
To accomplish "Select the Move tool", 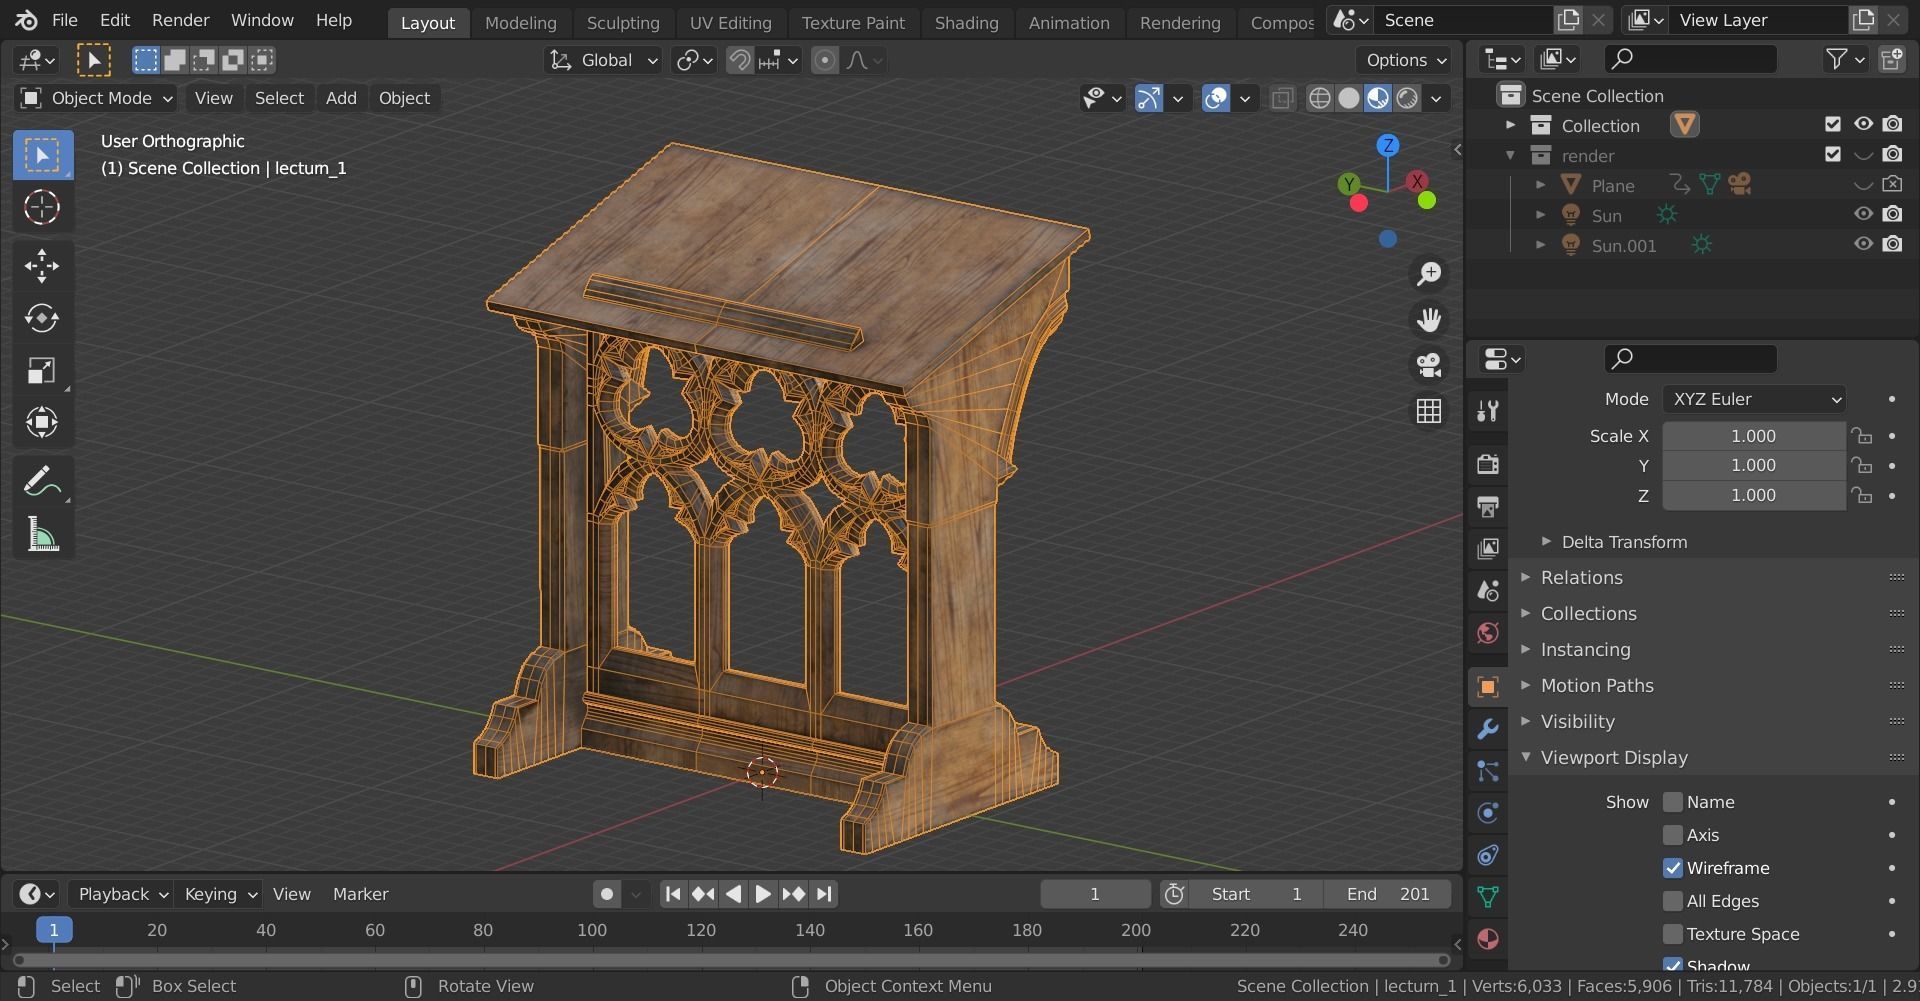I will [x=42, y=265].
